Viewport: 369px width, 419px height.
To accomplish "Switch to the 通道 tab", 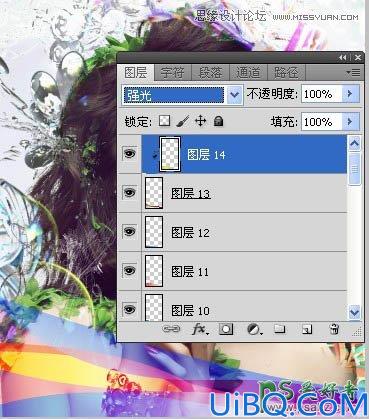I will [x=248, y=73].
